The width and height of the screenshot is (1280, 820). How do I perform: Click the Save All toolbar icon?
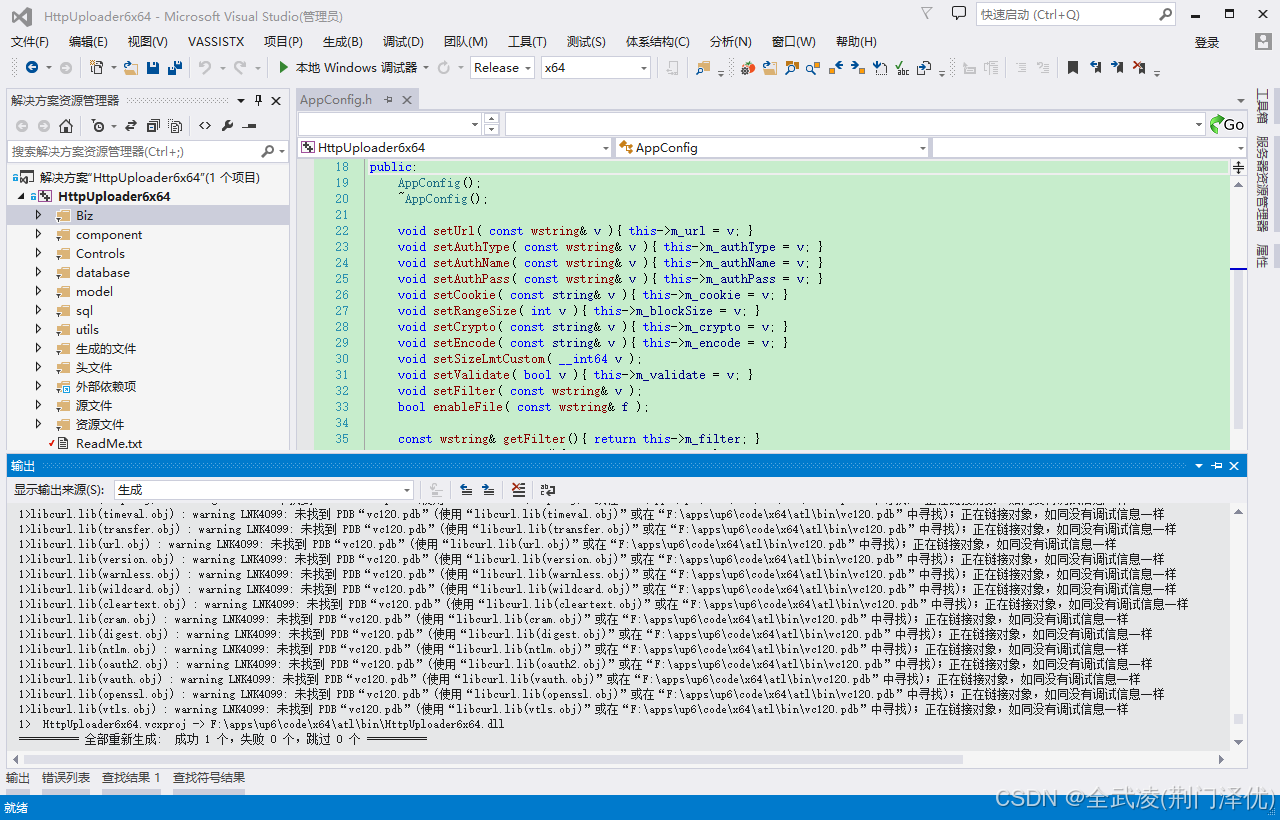pos(174,68)
